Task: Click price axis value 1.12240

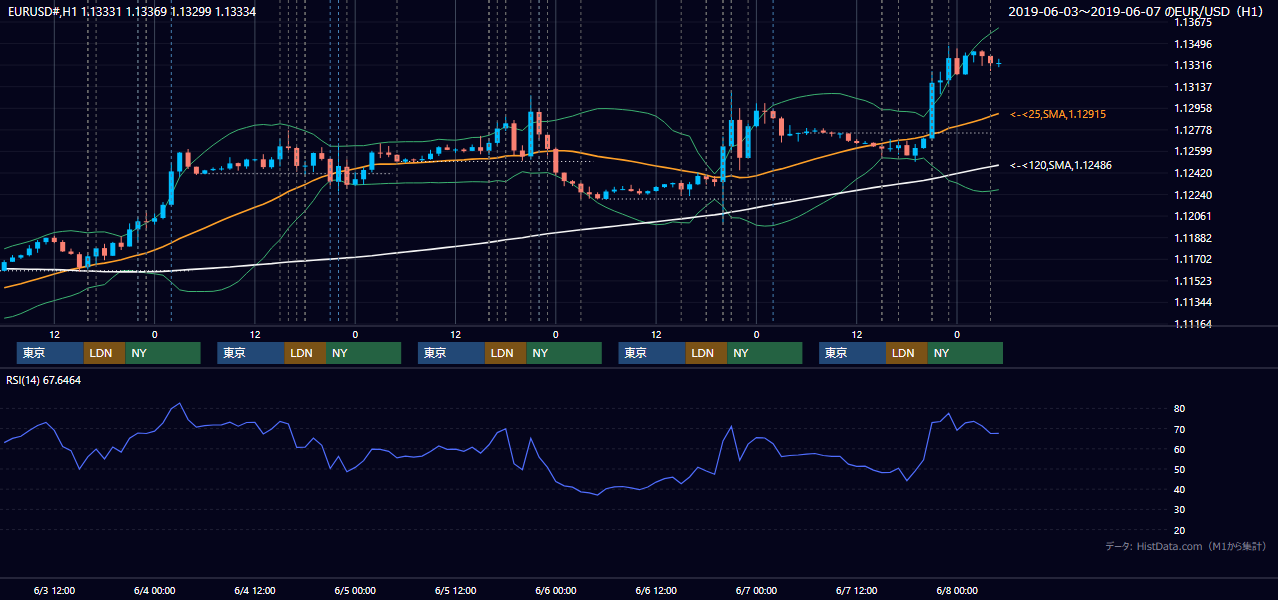Action: (x=1193, y=195)
